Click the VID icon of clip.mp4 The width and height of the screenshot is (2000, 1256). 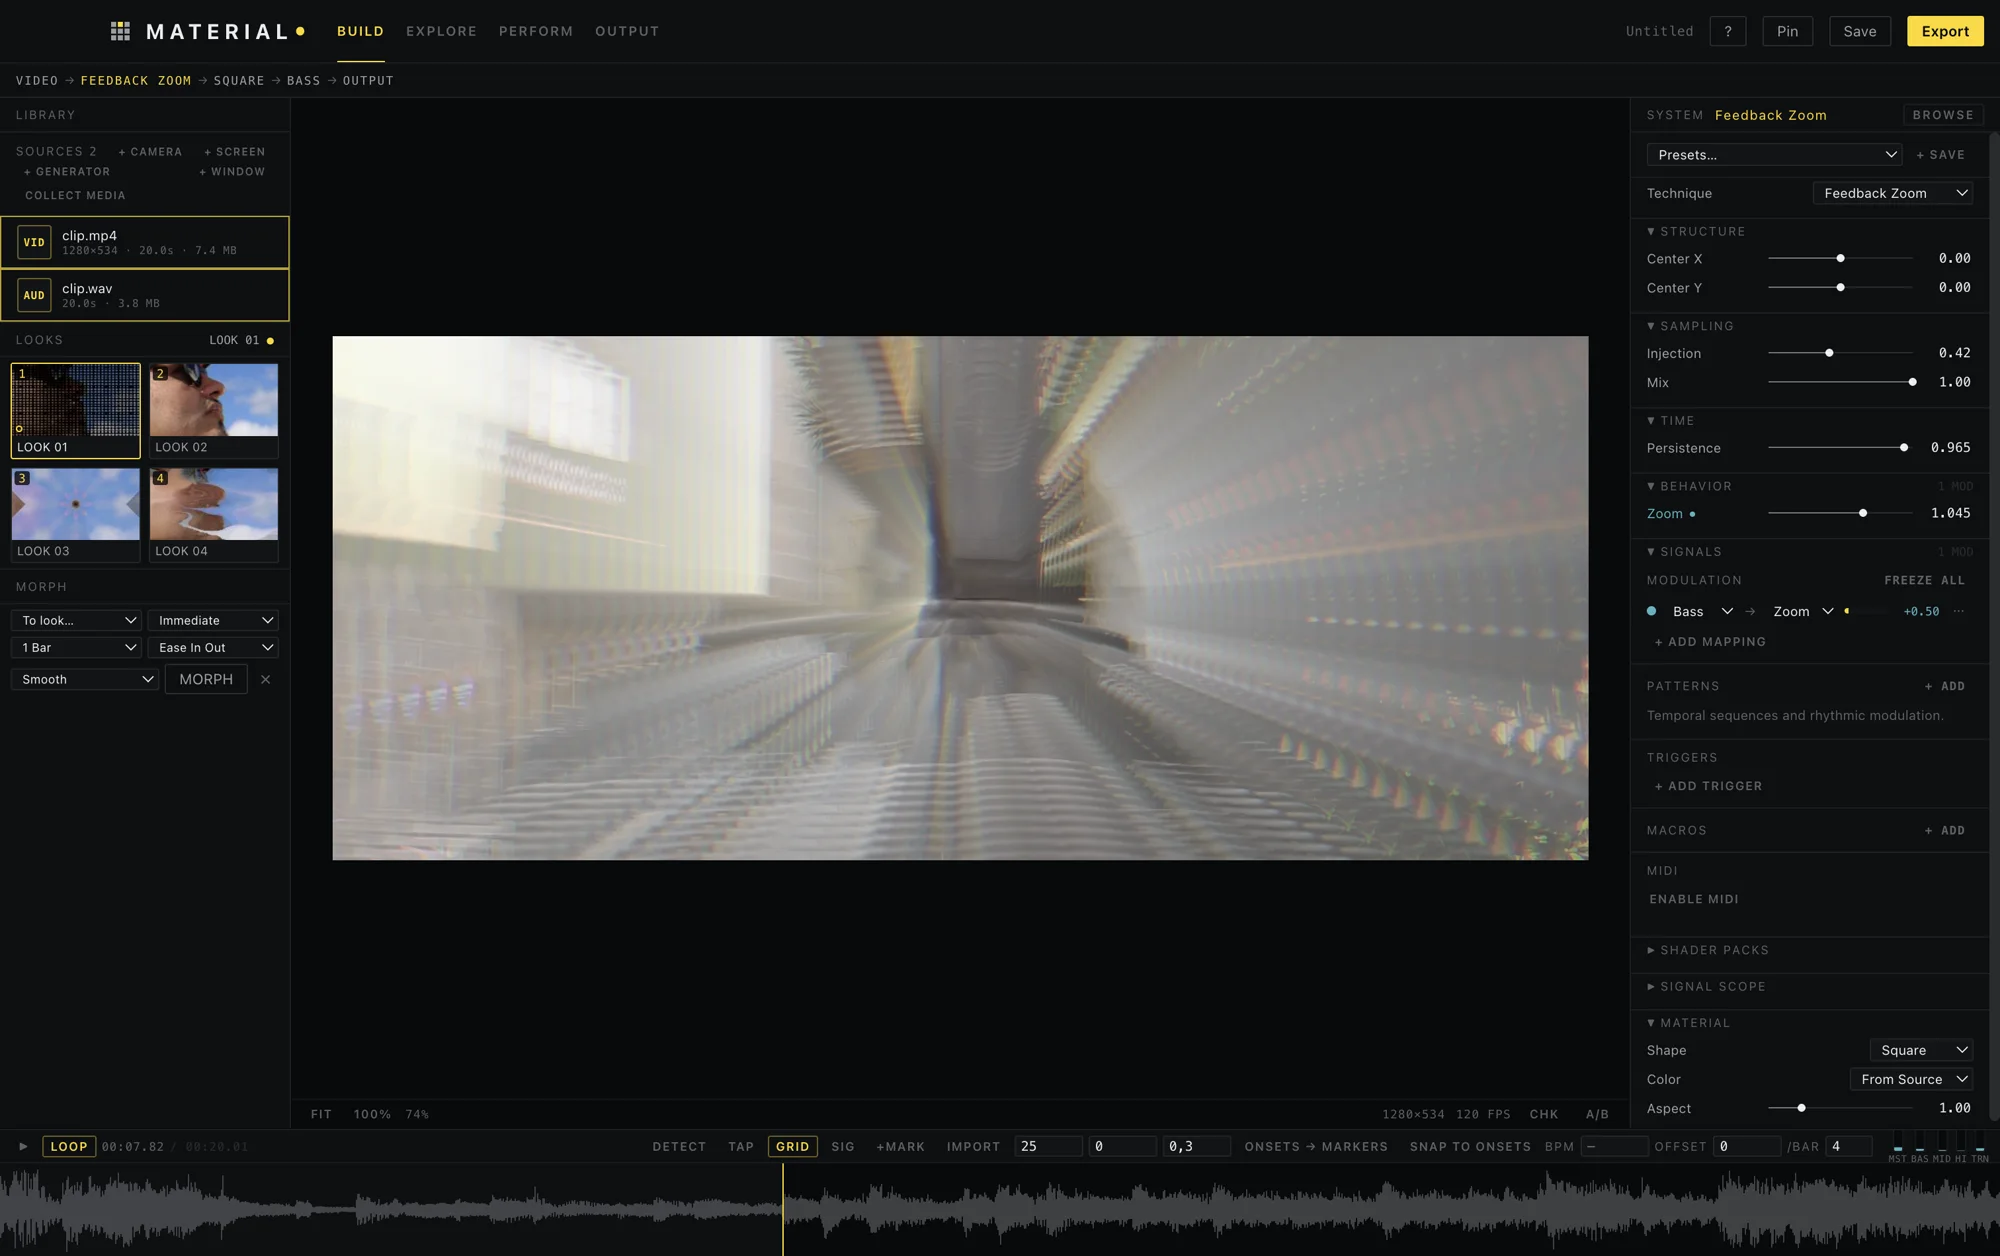[x=34, y=242]
